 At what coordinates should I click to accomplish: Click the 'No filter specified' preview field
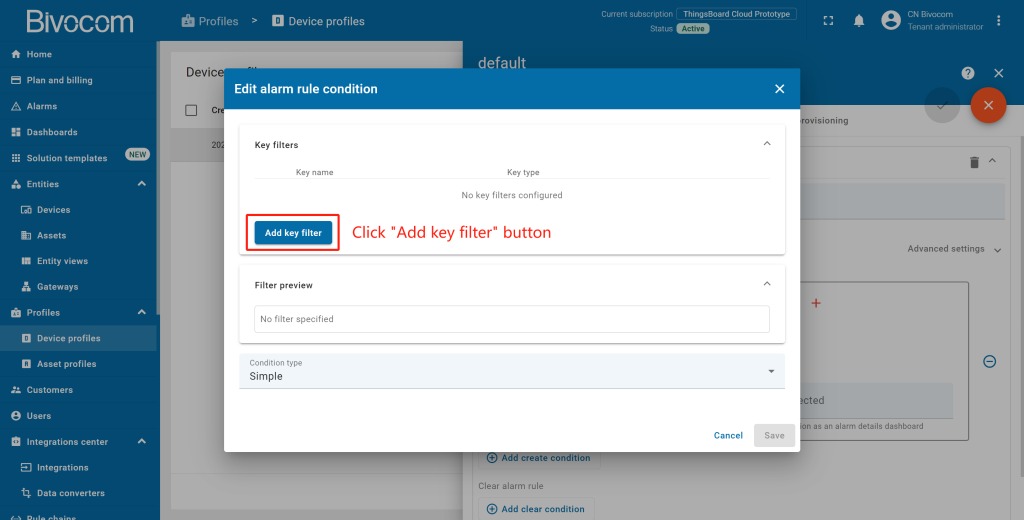click(x=512, y=319)
